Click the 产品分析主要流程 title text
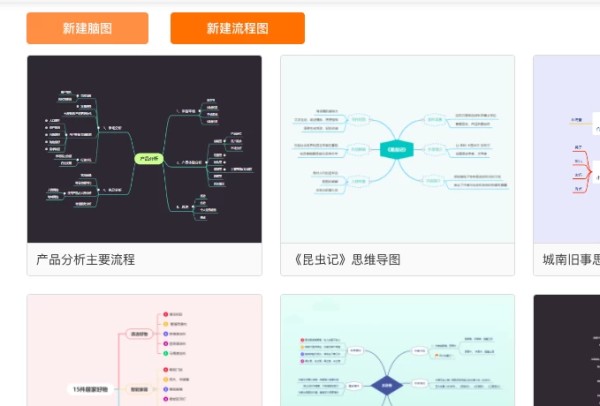600x406 pixels. (86, 260)
